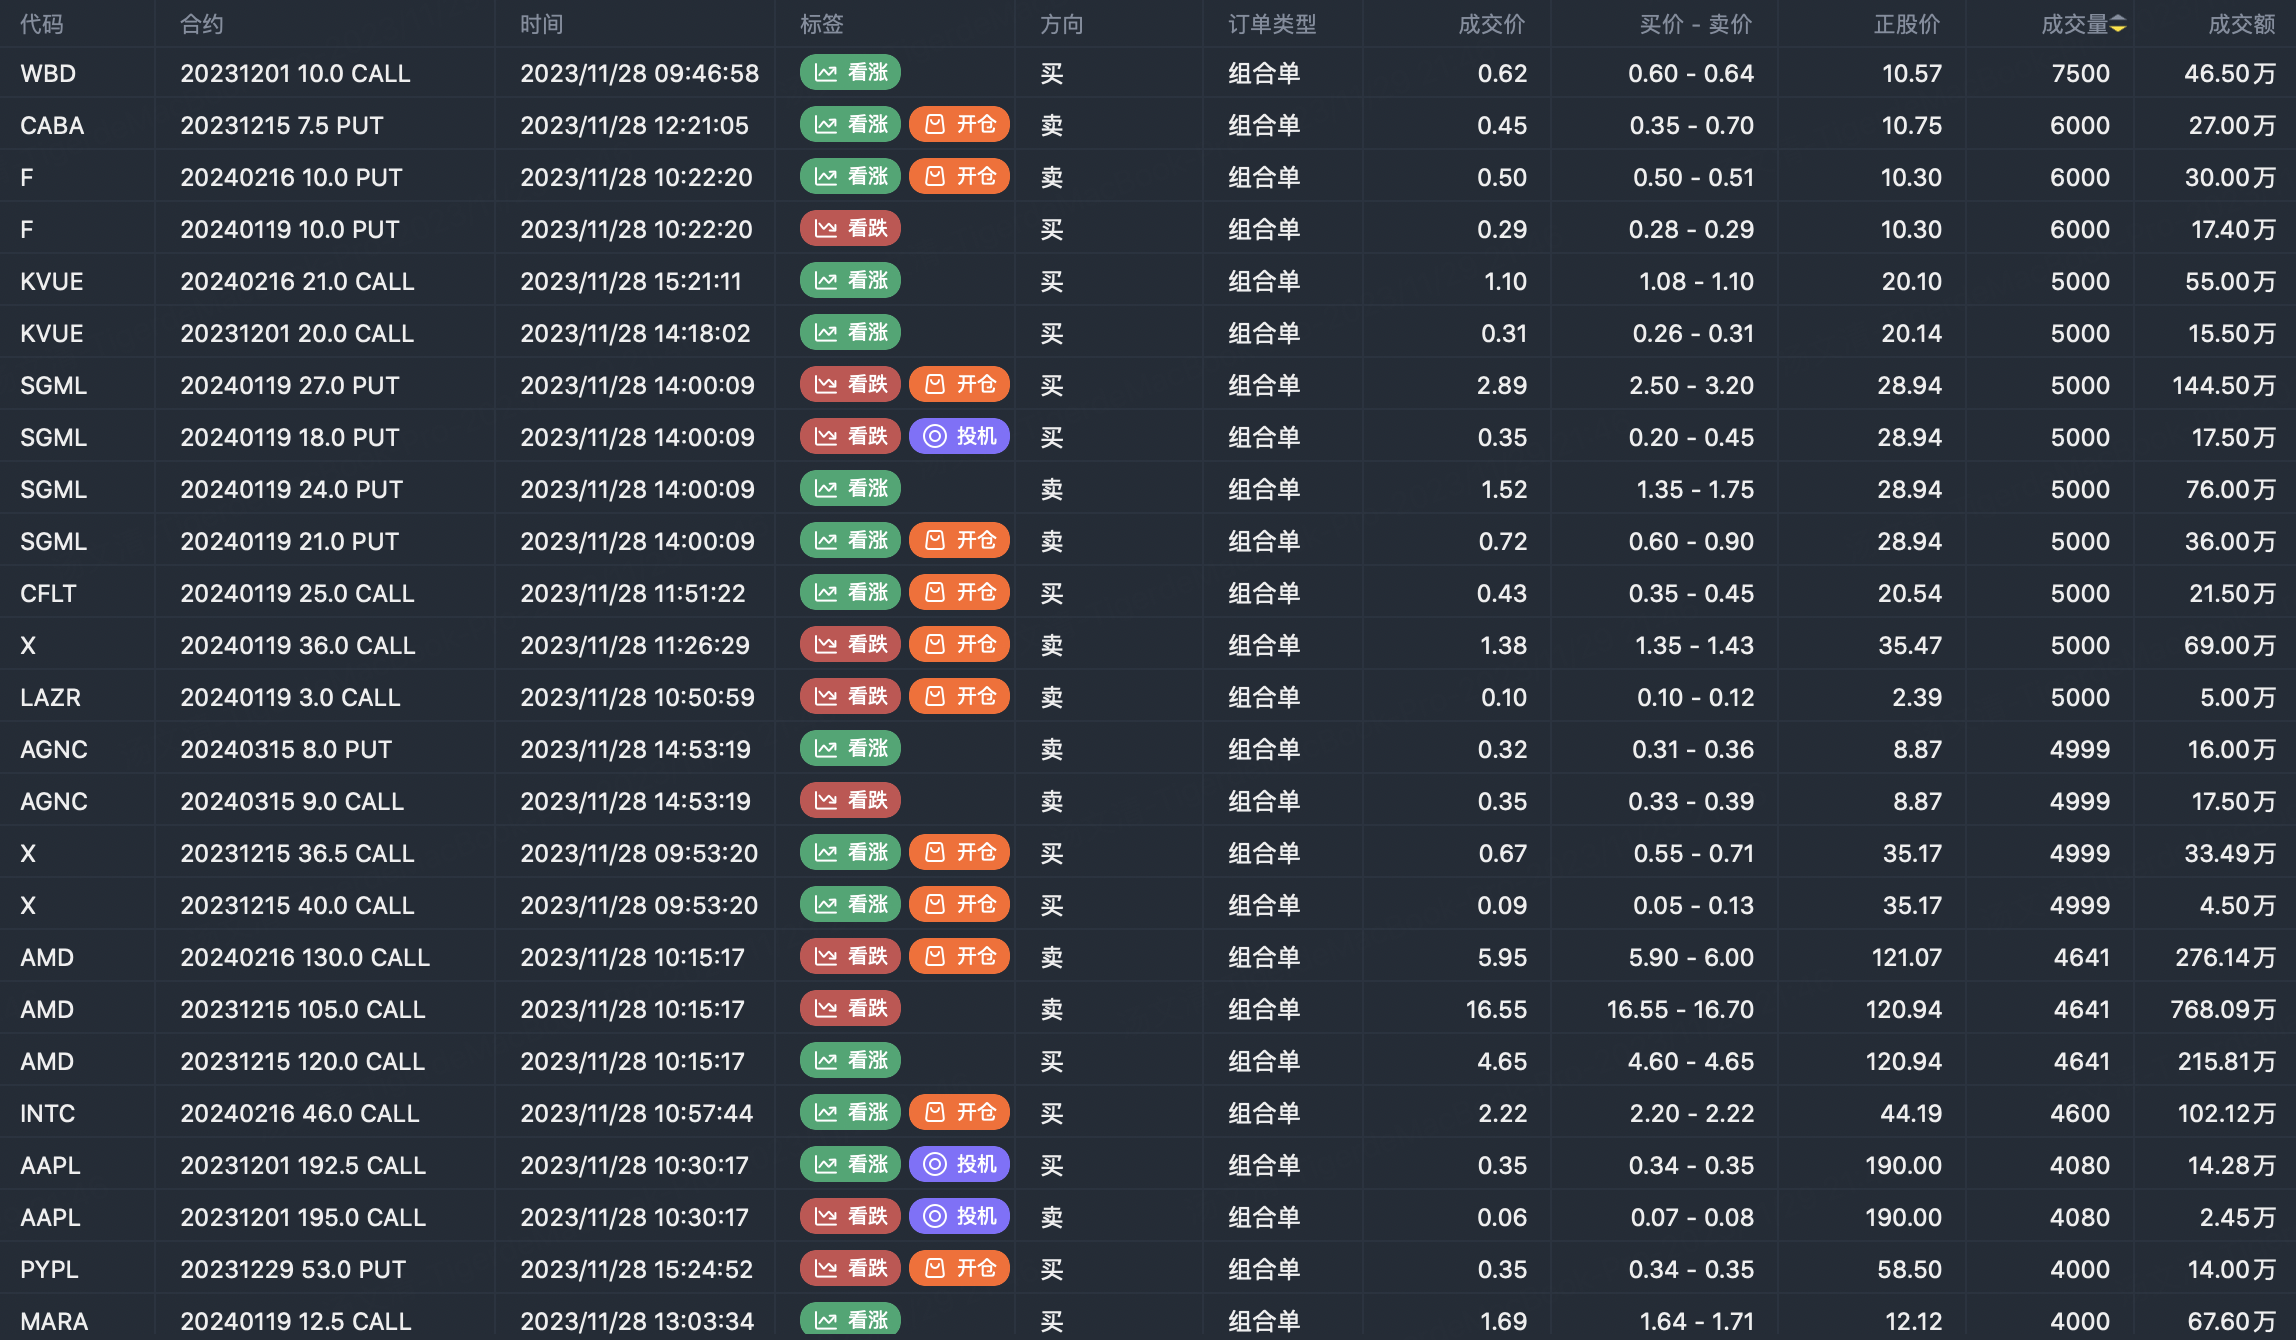
Task: Sort by the 时间 column header
Action: click(541, 25)
